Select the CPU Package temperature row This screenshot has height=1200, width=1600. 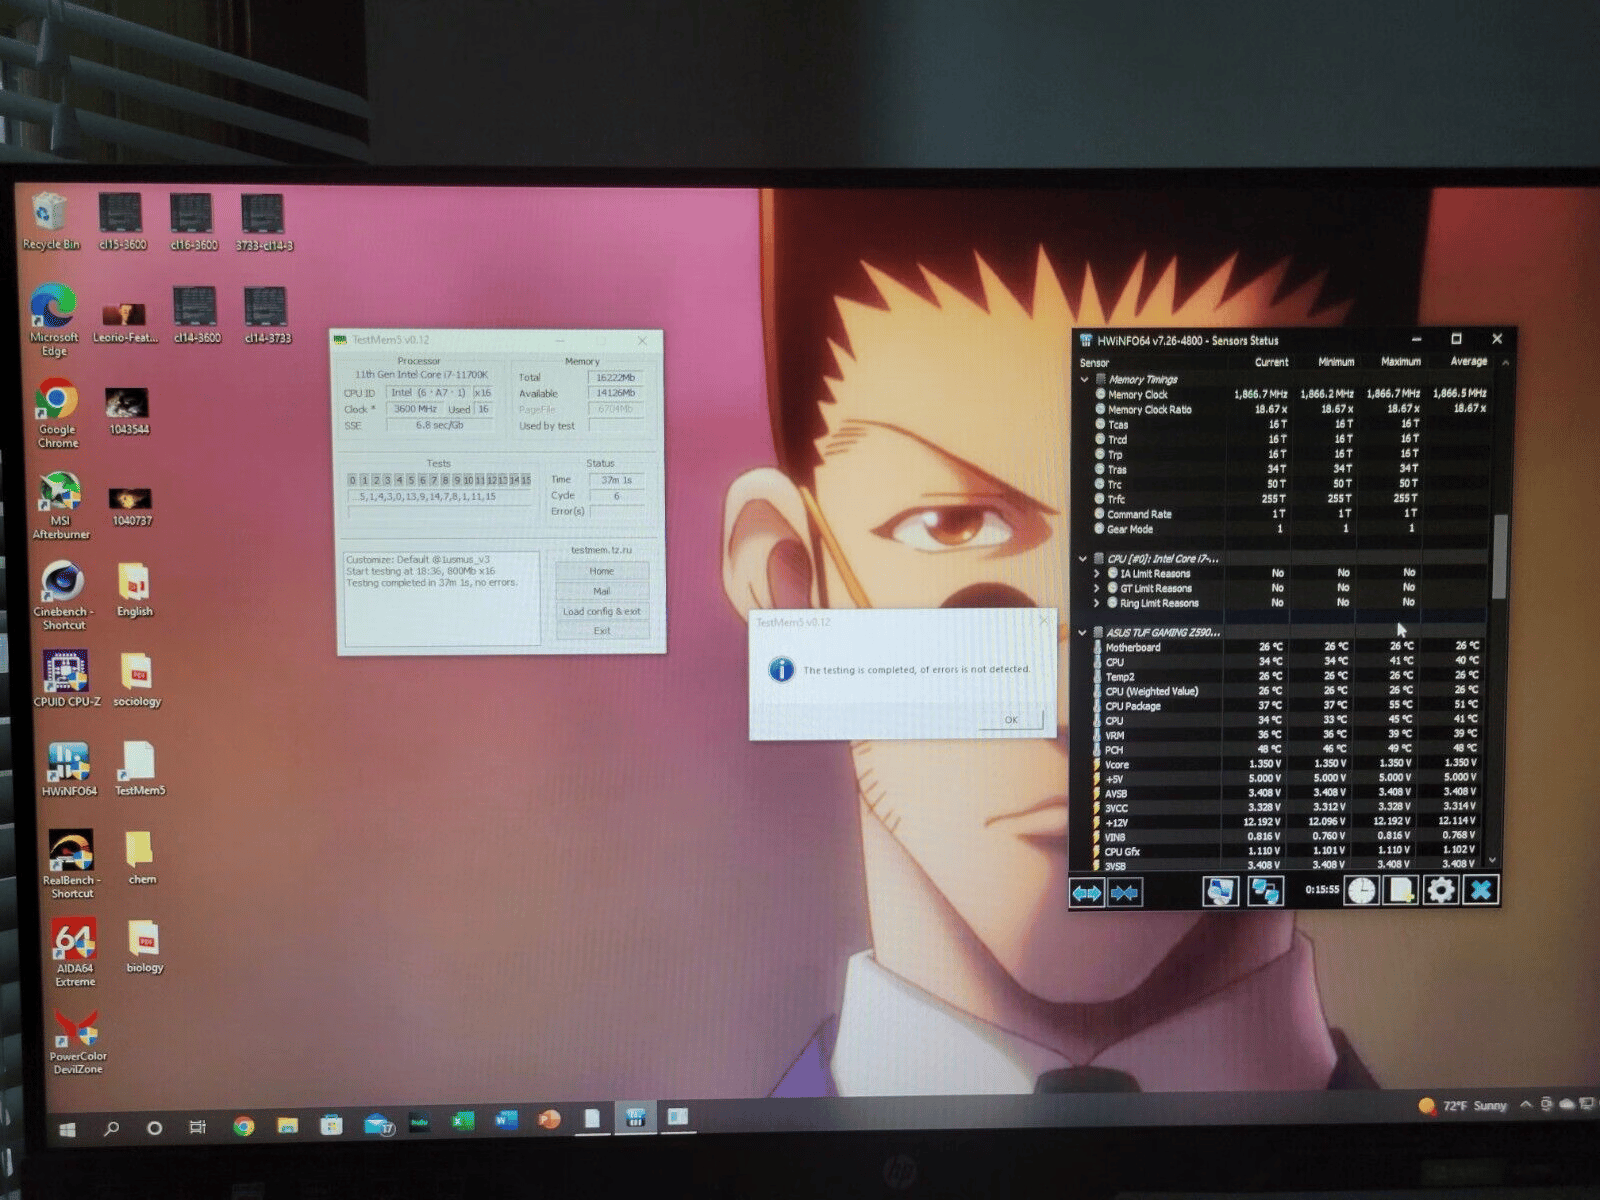coord(1288,706)
